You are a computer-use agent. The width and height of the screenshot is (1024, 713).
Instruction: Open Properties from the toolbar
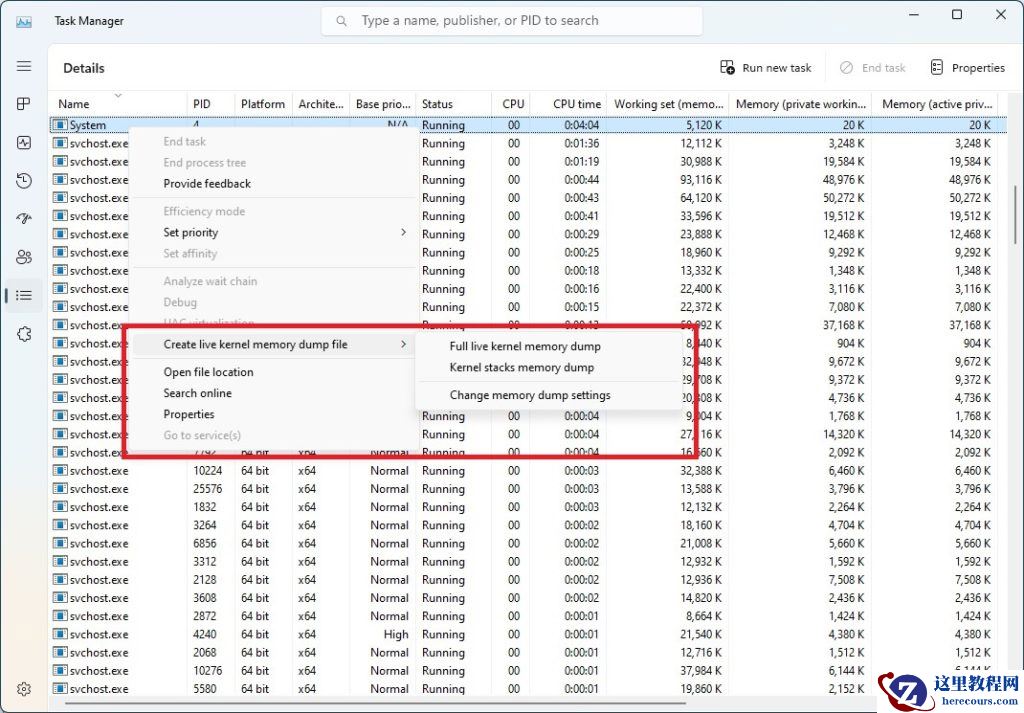pyautogui.click(x=967, y=67)
